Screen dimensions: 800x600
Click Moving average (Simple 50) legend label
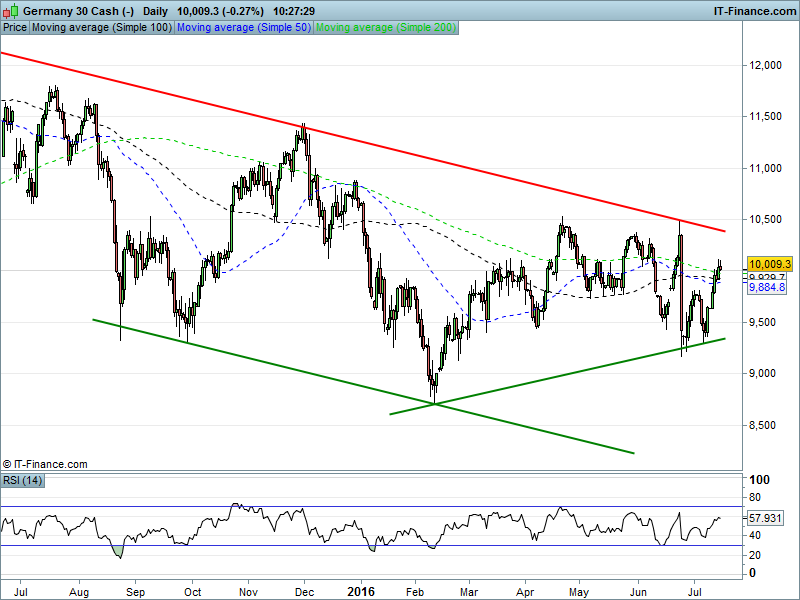[244, 28]
